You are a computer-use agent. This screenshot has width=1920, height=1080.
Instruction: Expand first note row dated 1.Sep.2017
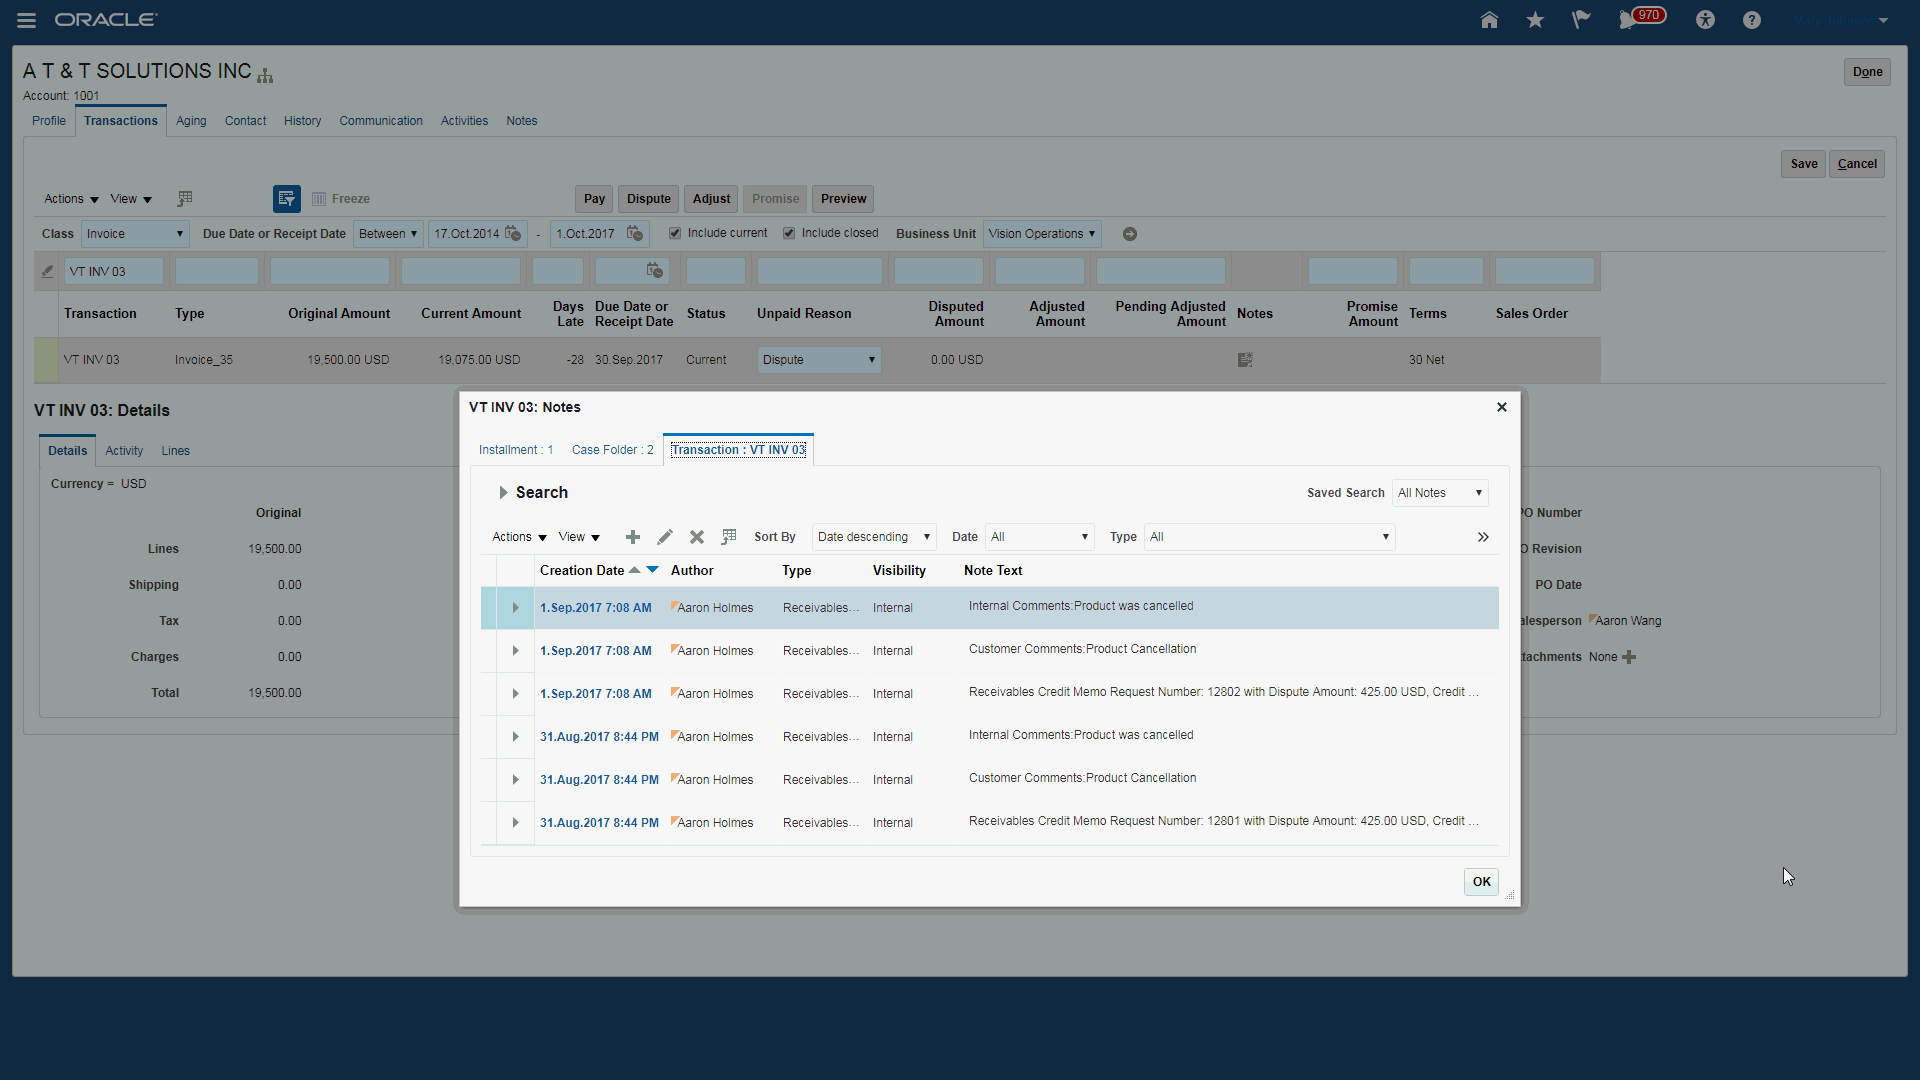coord(516,608)
